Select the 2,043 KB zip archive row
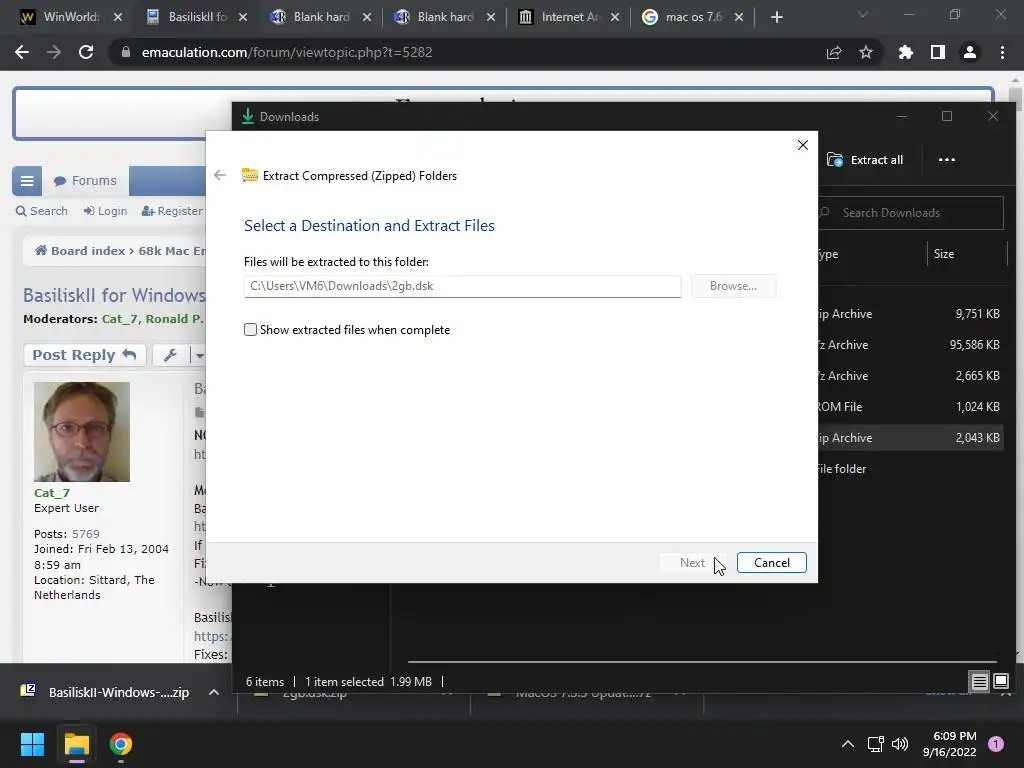1024x768 pixels. click(x=909, y=438)
